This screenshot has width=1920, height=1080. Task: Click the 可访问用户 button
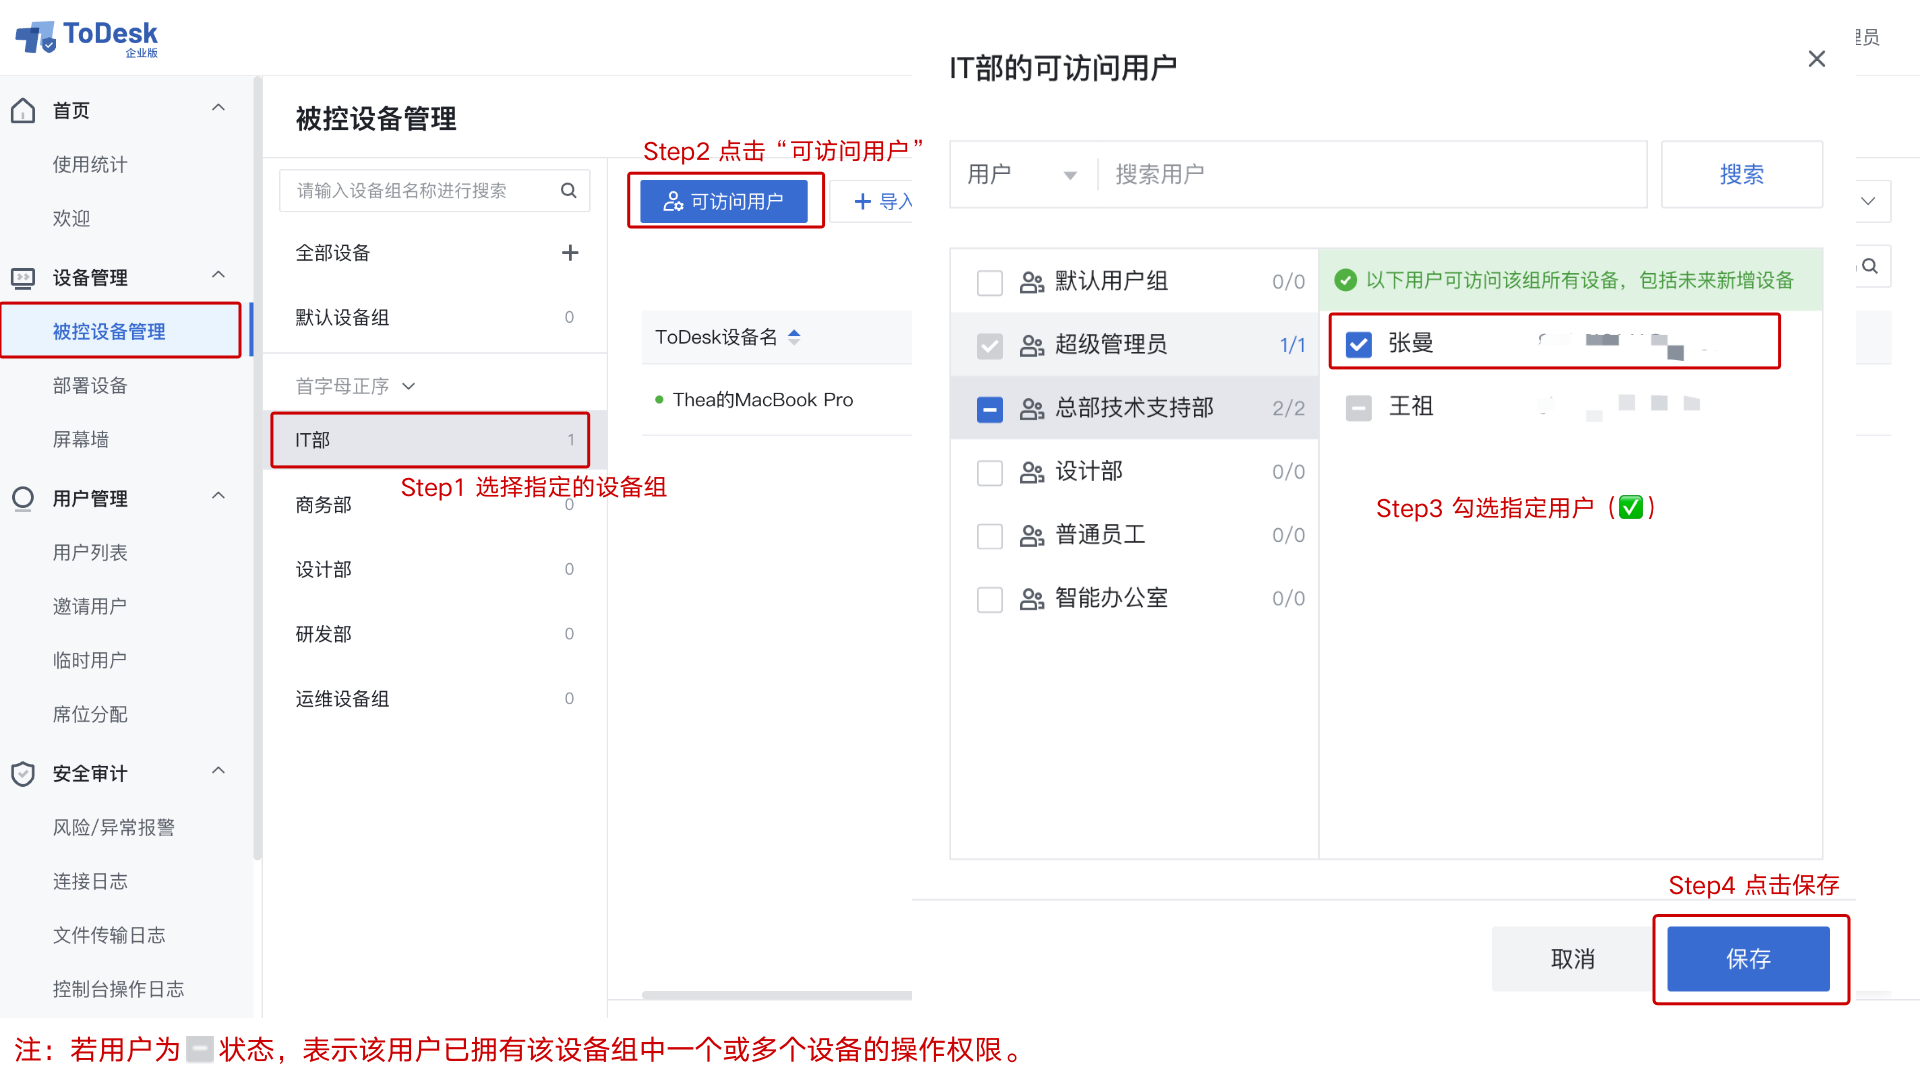coord(724,201)
